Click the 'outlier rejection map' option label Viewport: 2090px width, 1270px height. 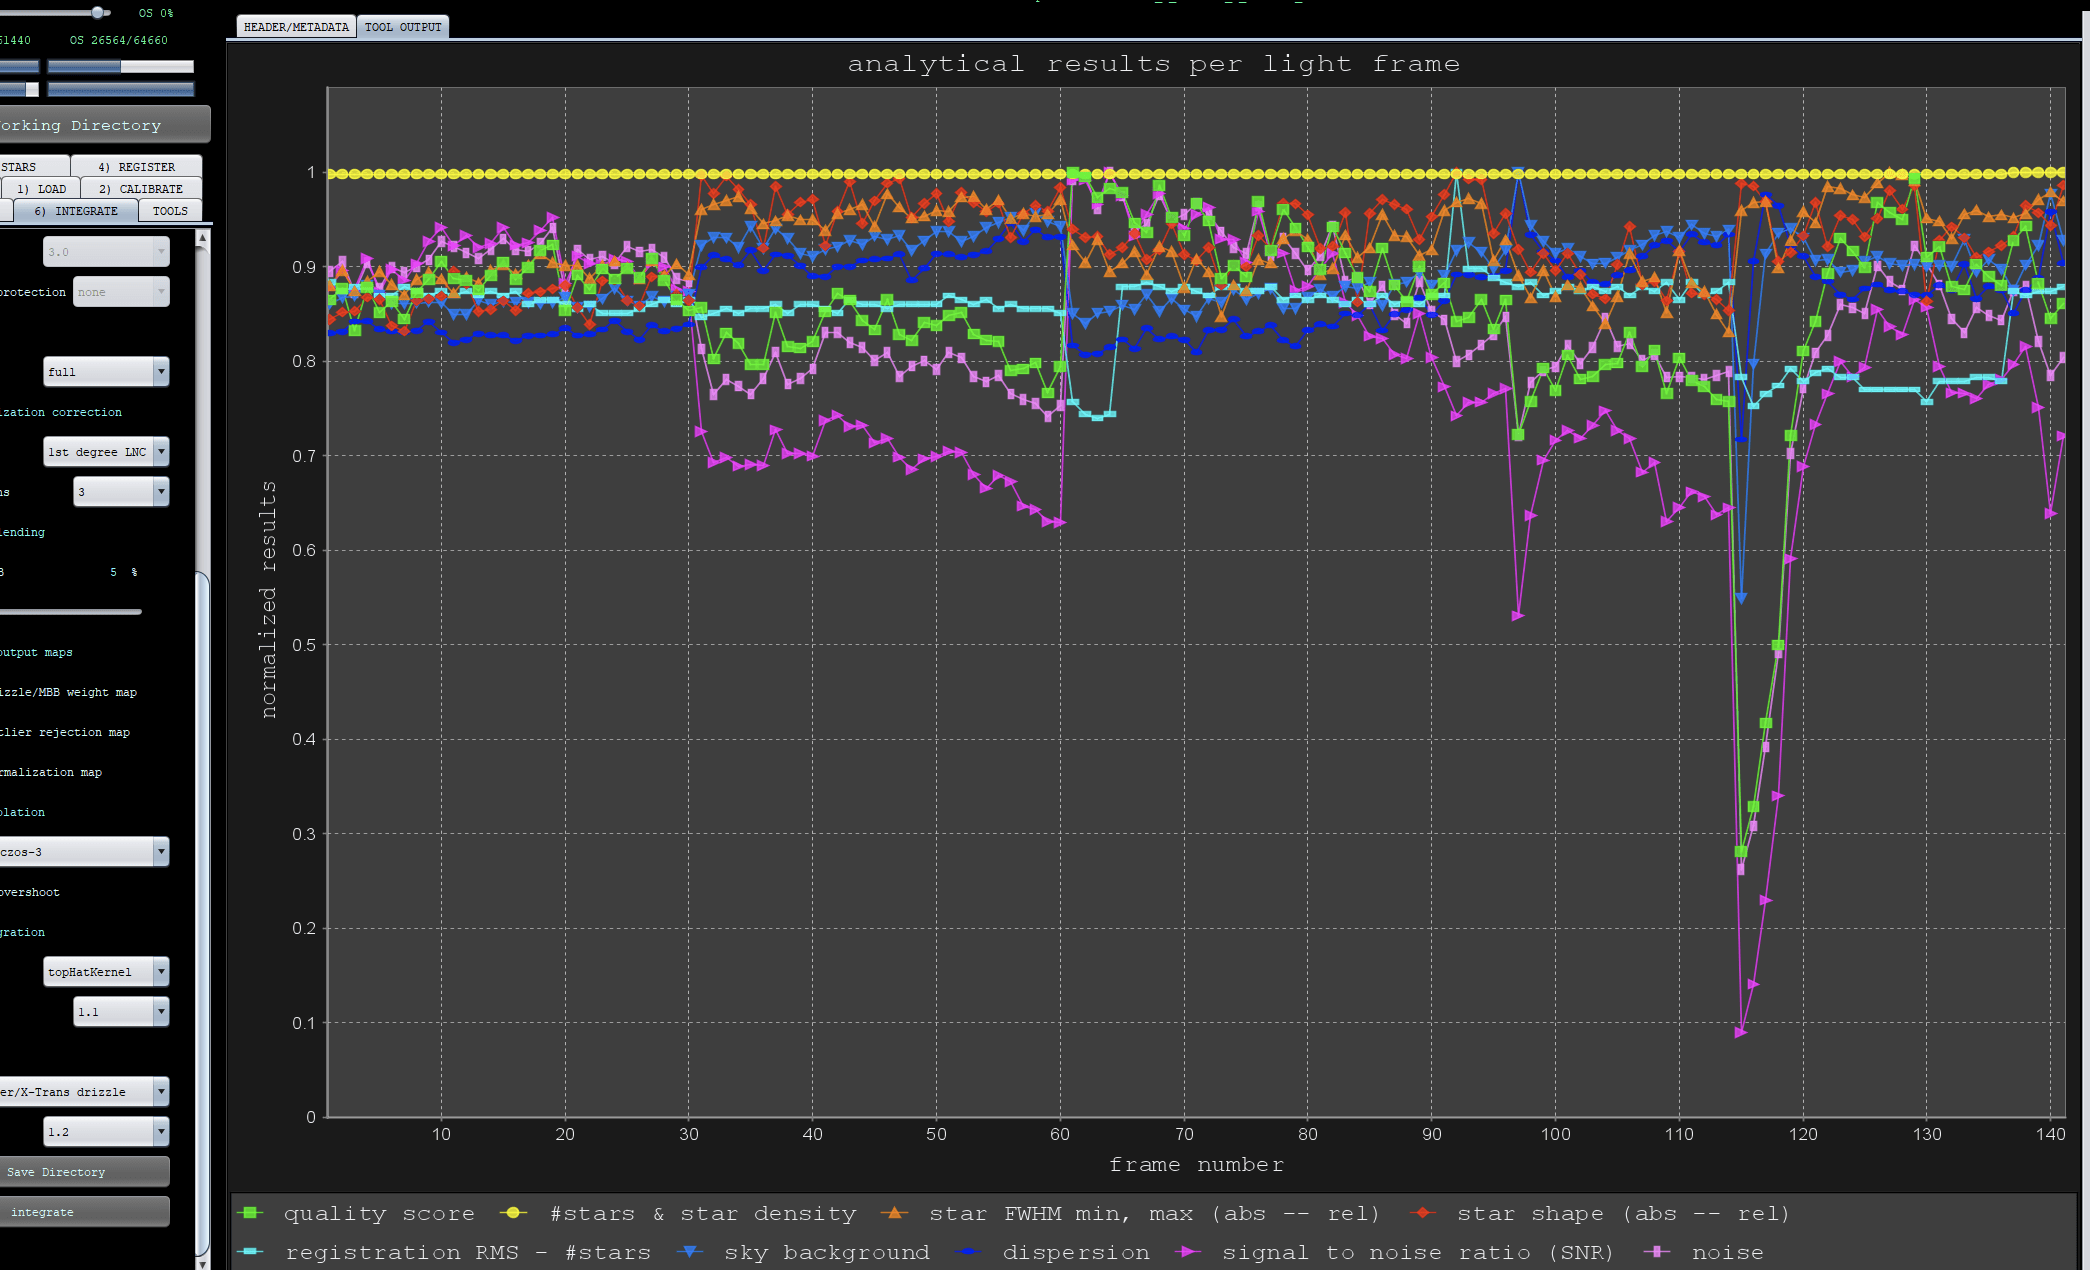pos(65,732)
